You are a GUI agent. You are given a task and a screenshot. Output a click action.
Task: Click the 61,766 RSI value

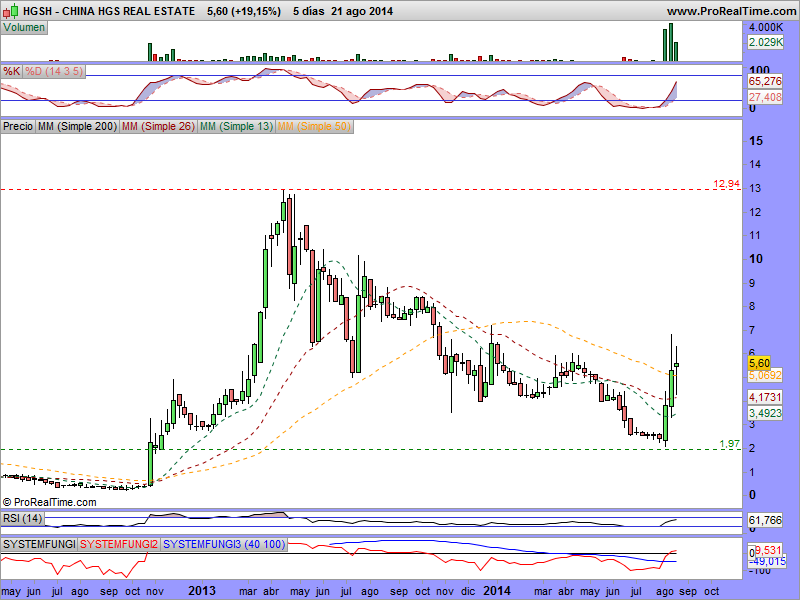[765, 520]
